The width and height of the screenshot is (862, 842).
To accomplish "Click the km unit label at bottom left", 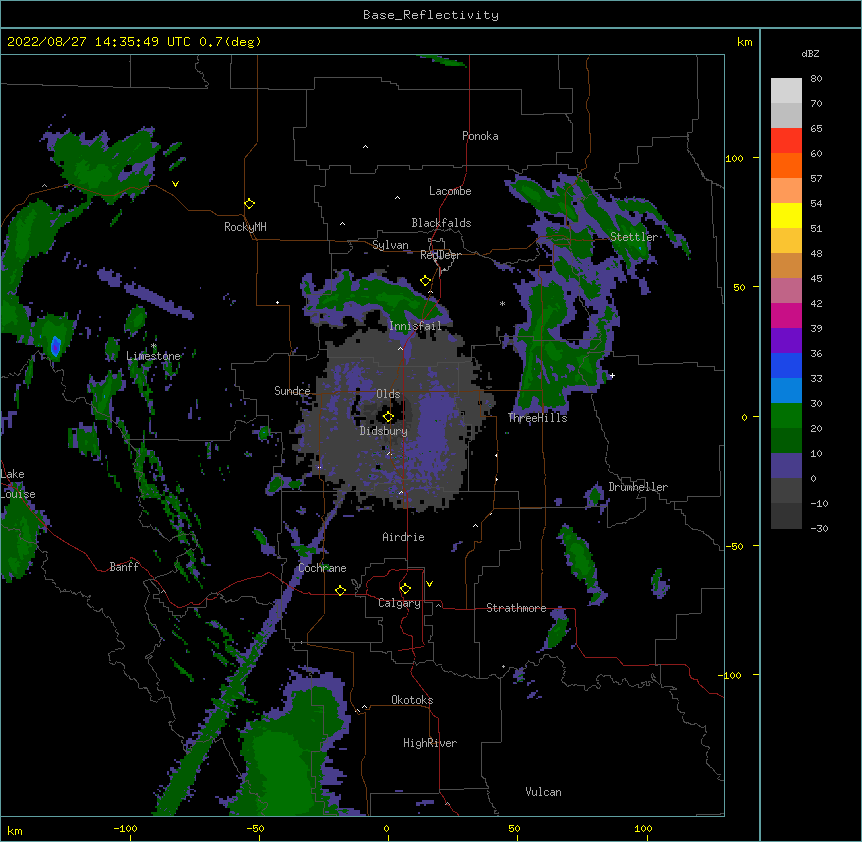I will click(x=15, y=830).
